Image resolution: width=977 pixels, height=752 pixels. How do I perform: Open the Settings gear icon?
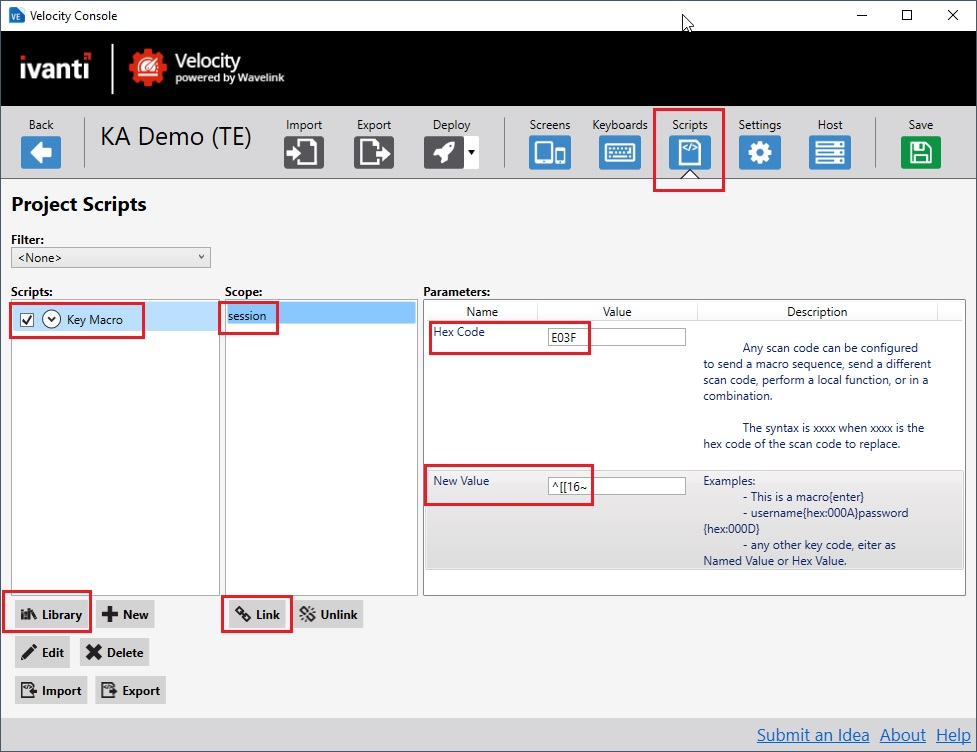click(759, 152)
